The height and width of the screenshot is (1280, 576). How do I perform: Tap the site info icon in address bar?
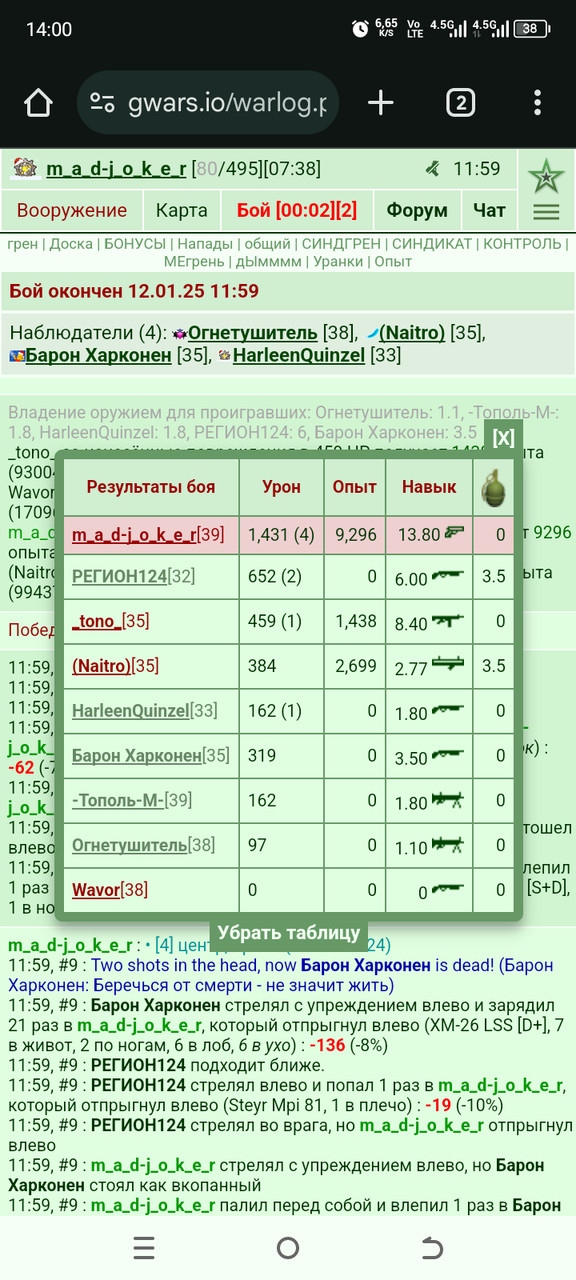coord(102,102)
